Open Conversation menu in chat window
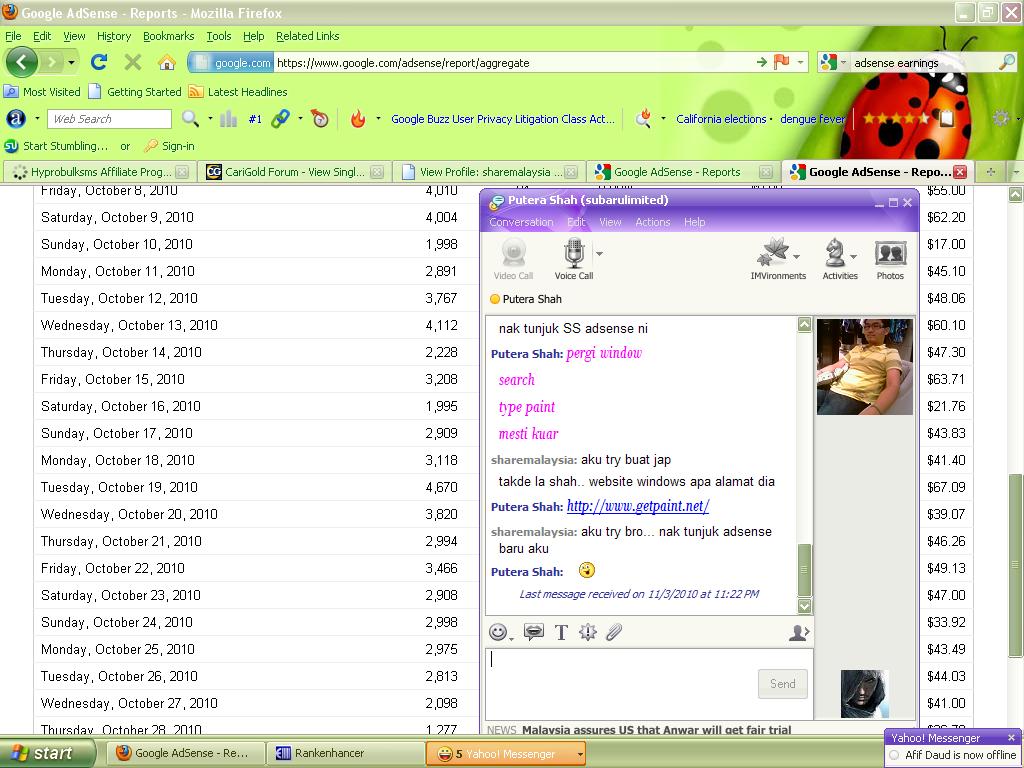Viewport: 1024px width, 768px height. [x=521, y=222]
